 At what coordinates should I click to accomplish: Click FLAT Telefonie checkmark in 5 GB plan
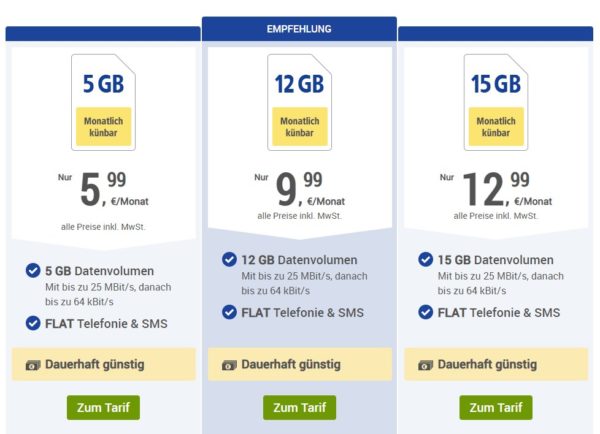(x=33, y=322)
